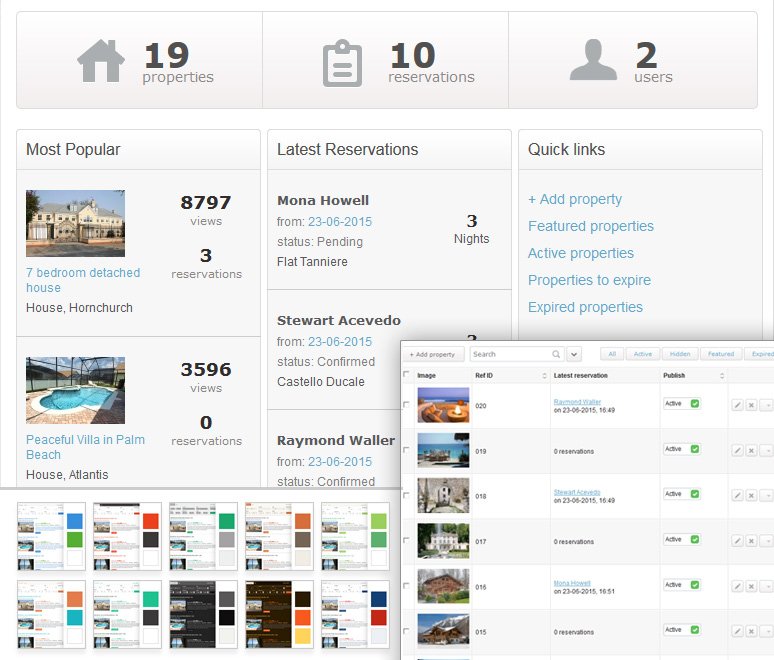Edit property 018 with the pencil icon
774x660 pixels.
[737, 496]
